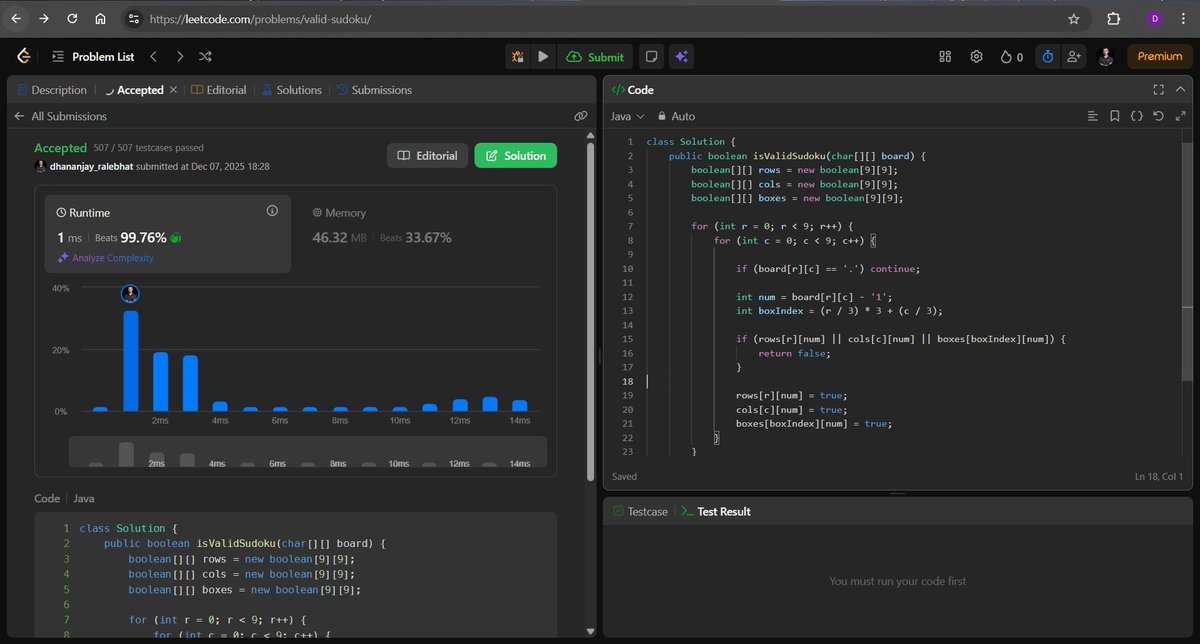The image size is (1200, 644).
Task: Click the tallest runtime distribution bar
Action: pyautogui.click(x=130, y=361)
